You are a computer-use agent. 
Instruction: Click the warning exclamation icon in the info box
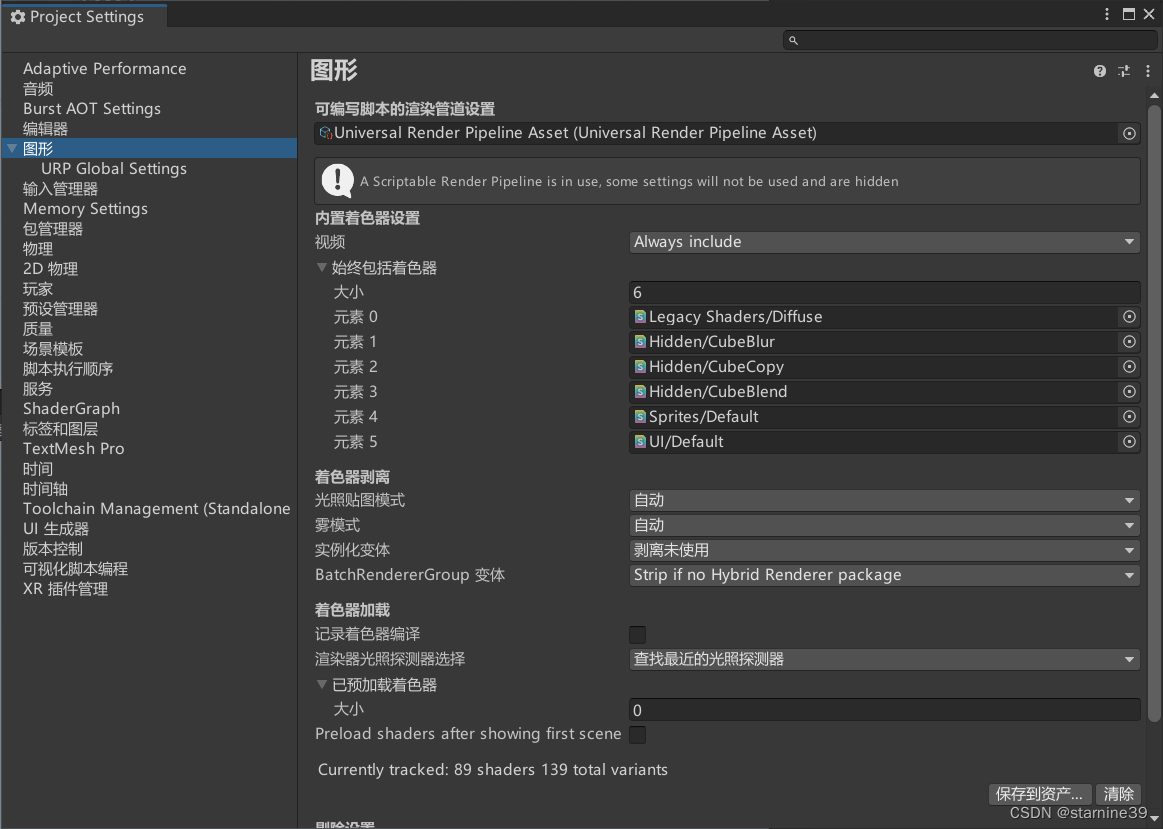pos(337,181)
